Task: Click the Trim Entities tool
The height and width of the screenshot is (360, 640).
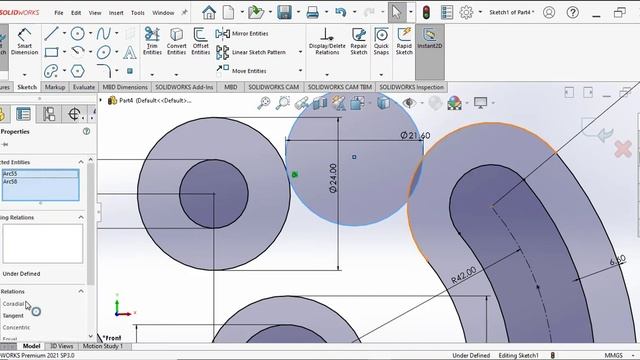Action: pyautogui.click(x=152, y=41)
